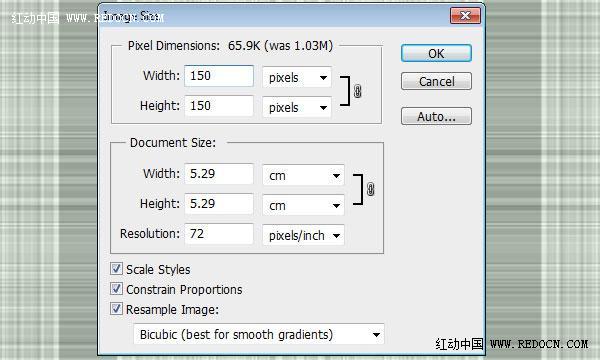The width and height of the screenshot is (600, 360).
Task: Click the Cancel button
Action: pos(436,81)
